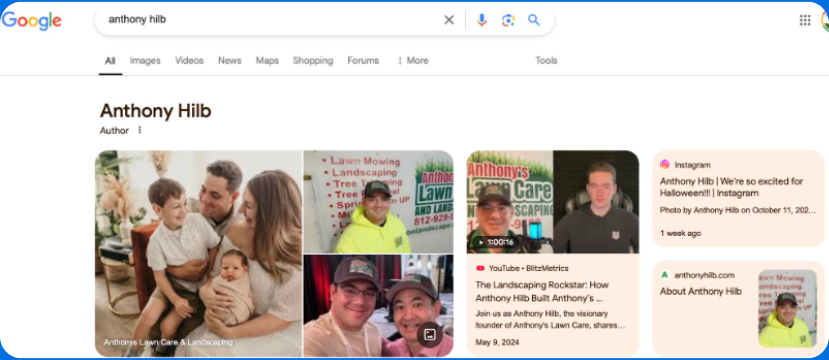Start voice search with microphone icon
This screenshot has height=360, width=829.
pos(481,20)
